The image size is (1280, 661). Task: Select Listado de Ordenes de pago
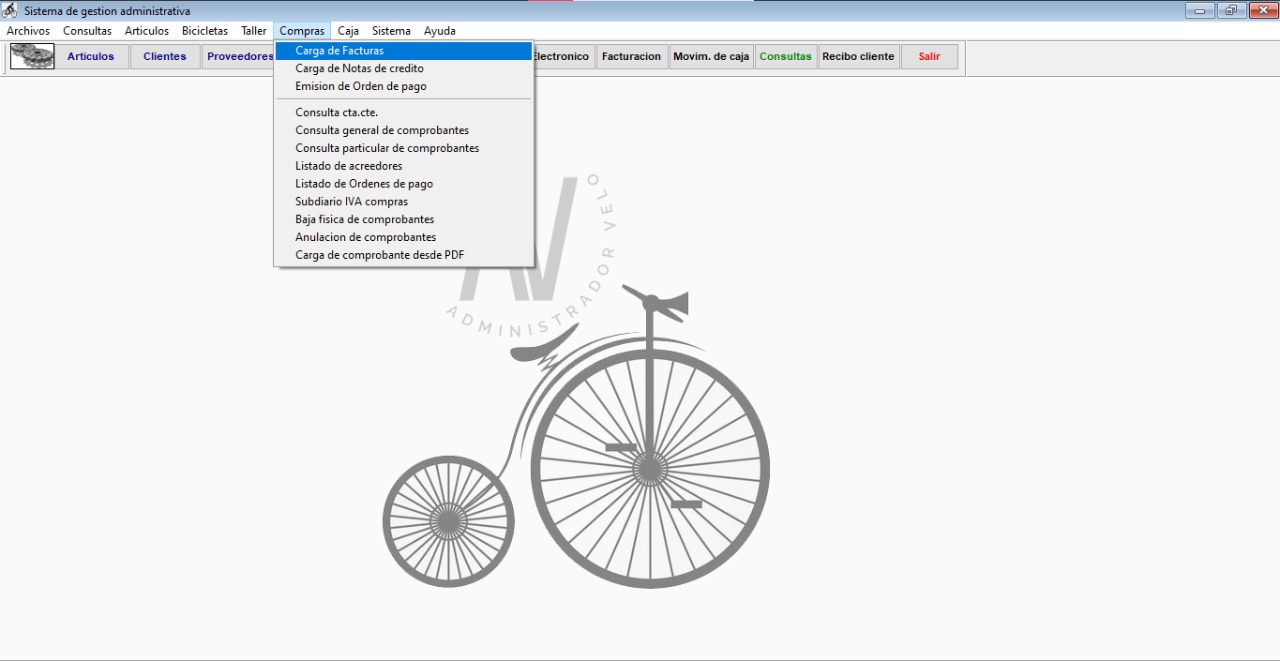point(404,184)
